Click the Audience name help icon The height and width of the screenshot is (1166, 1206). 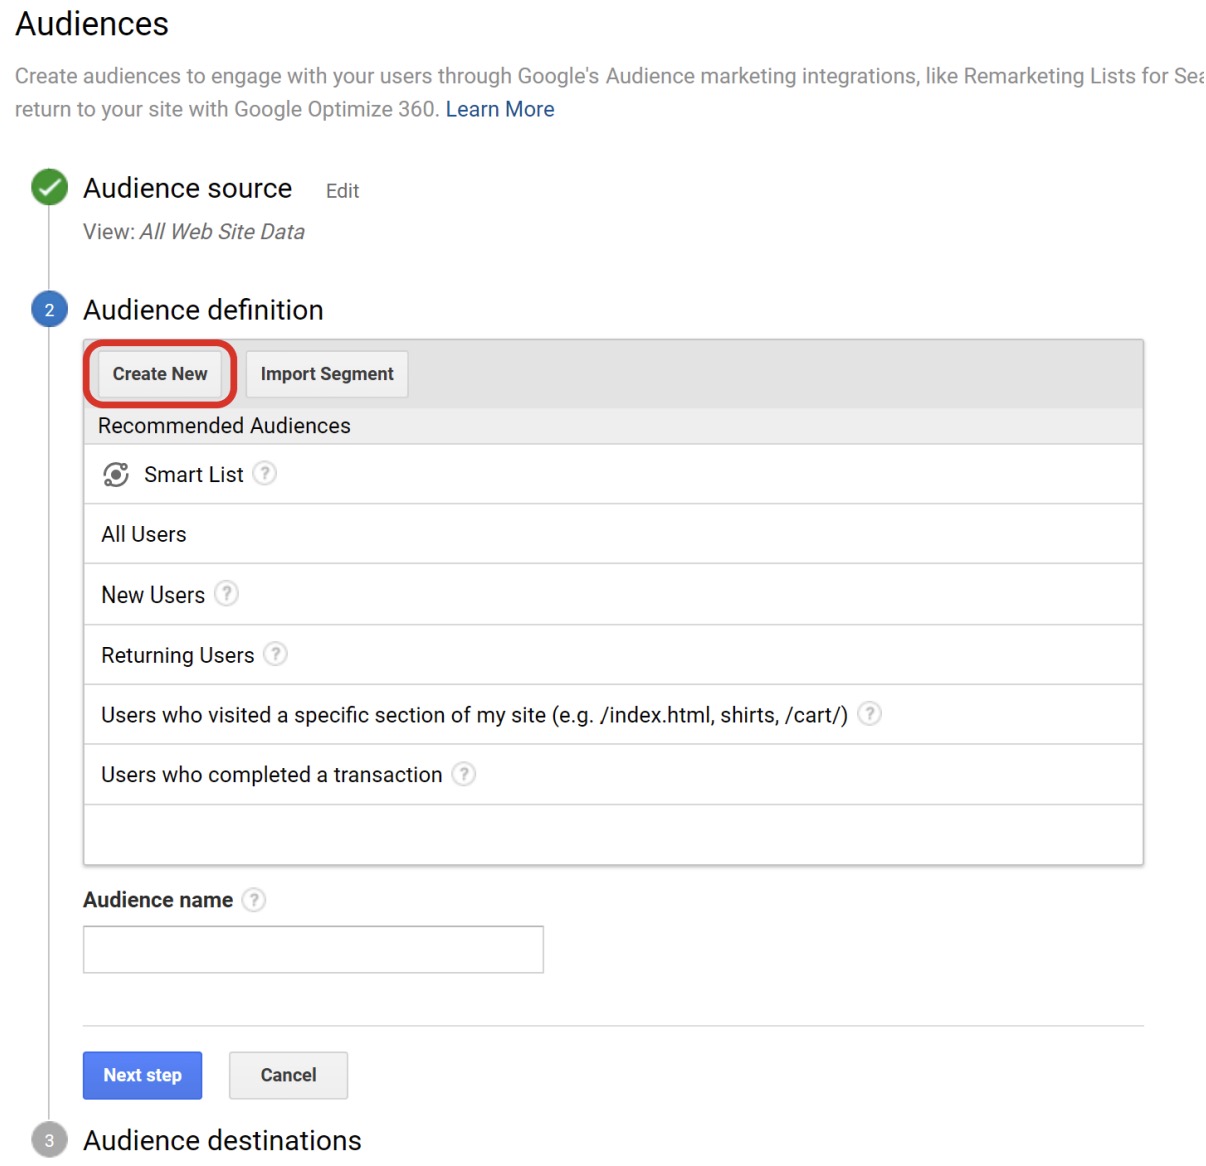[255, 900]
